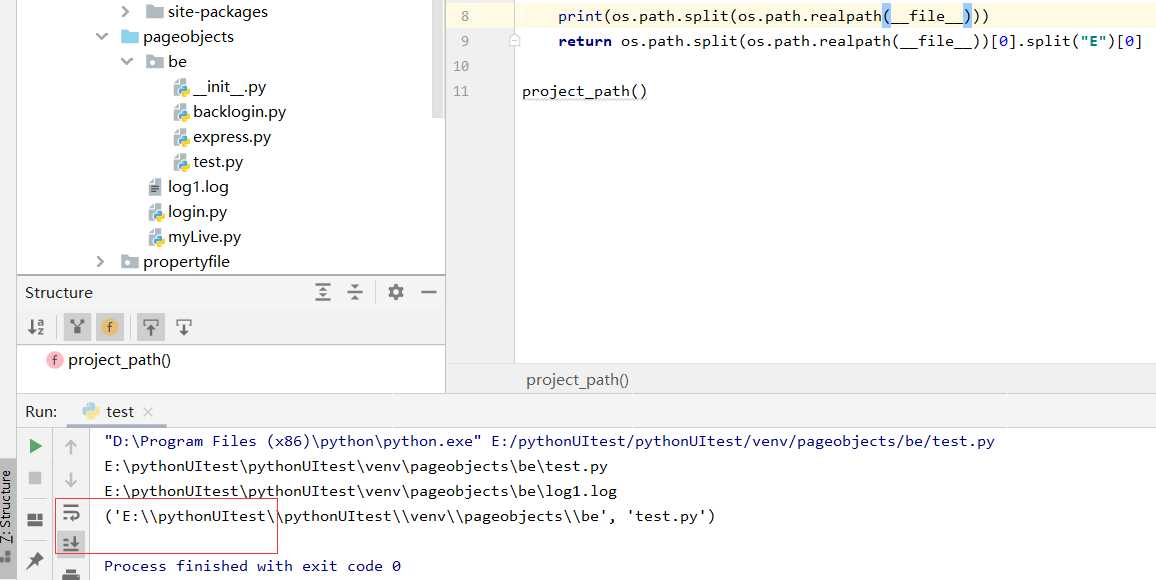Toggle show fields in Structure
Screen dimensions: 1156x580
click(110, 327)
